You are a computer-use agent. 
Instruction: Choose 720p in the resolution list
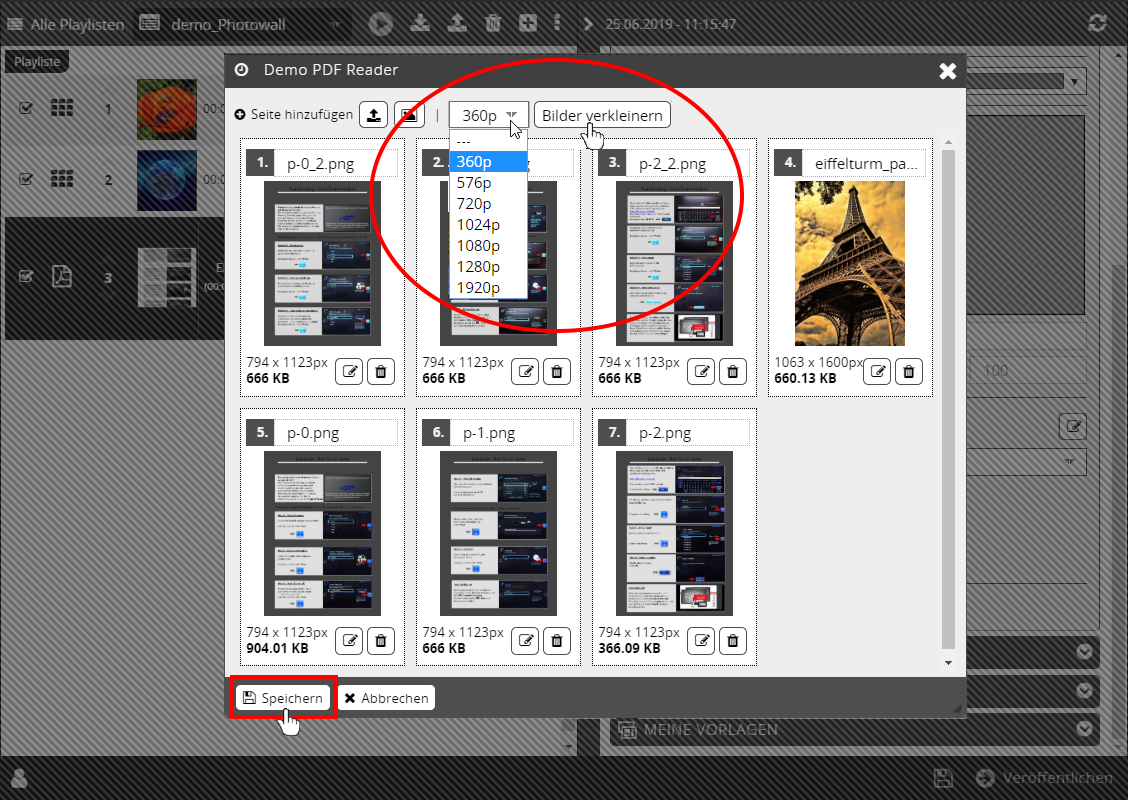(474, 204)
